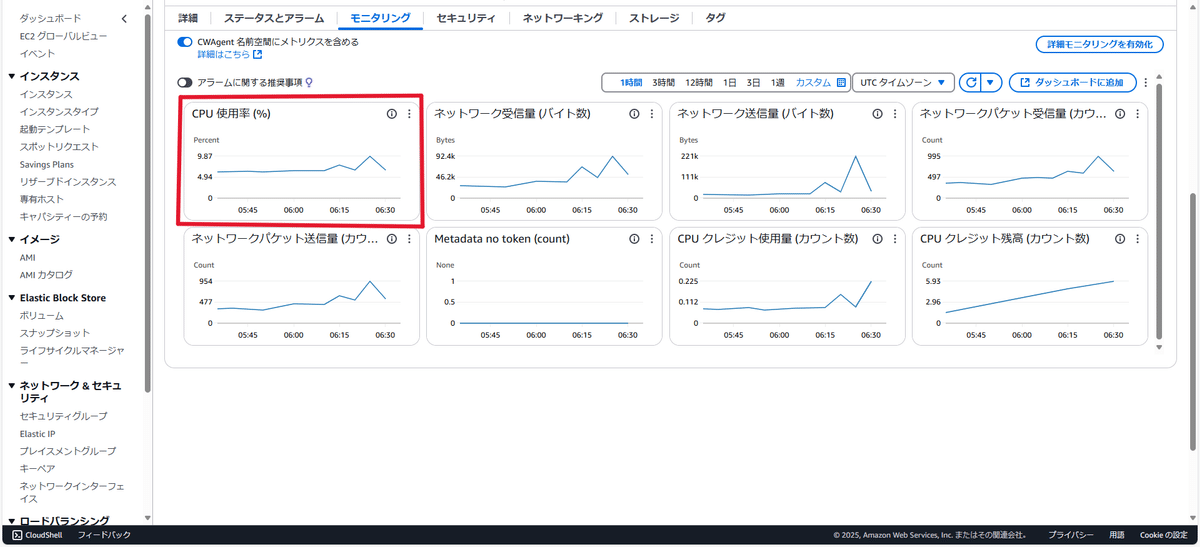Select the 1週 time range
Viewport: 1200px width, 547px height.
point(778,83)
